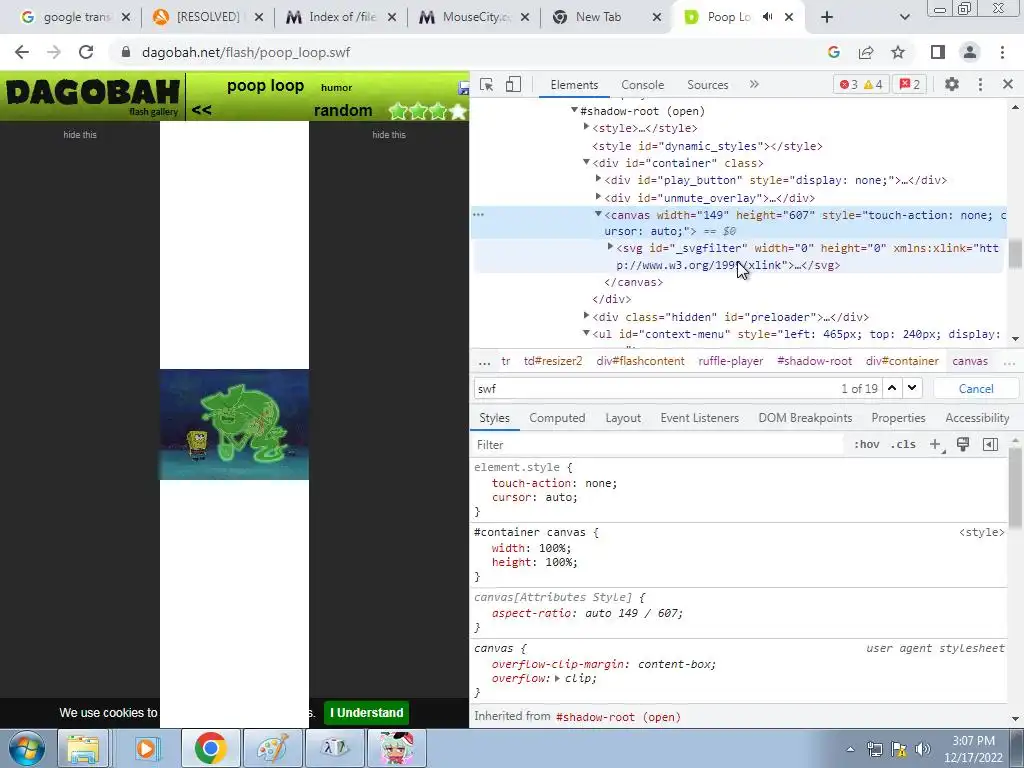
Task: Switch to Console tab
Action: point(642,85)
